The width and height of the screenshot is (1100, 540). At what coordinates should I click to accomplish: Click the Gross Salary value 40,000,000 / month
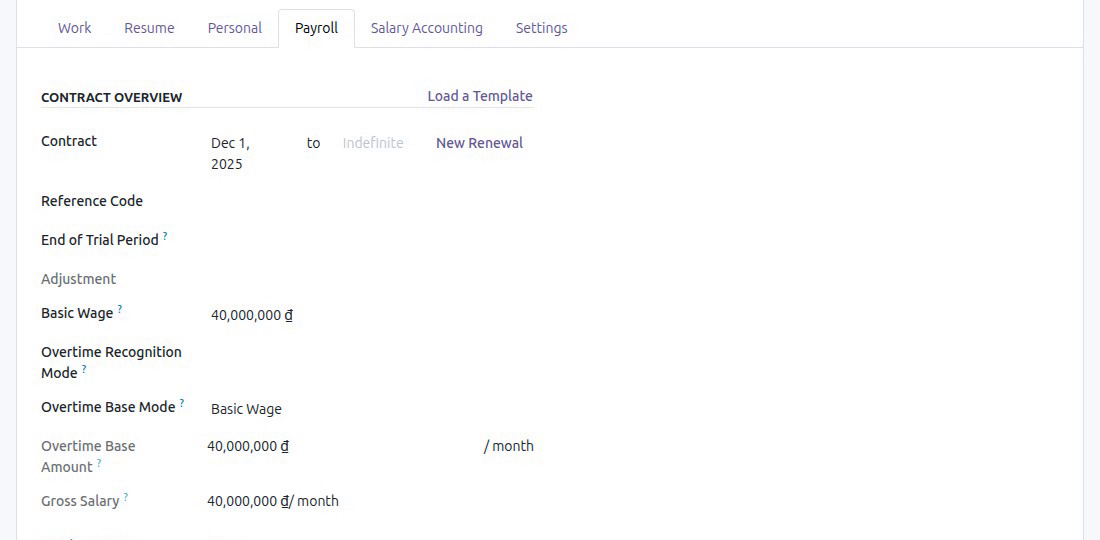pyautogui.click(x=273, y=501)
